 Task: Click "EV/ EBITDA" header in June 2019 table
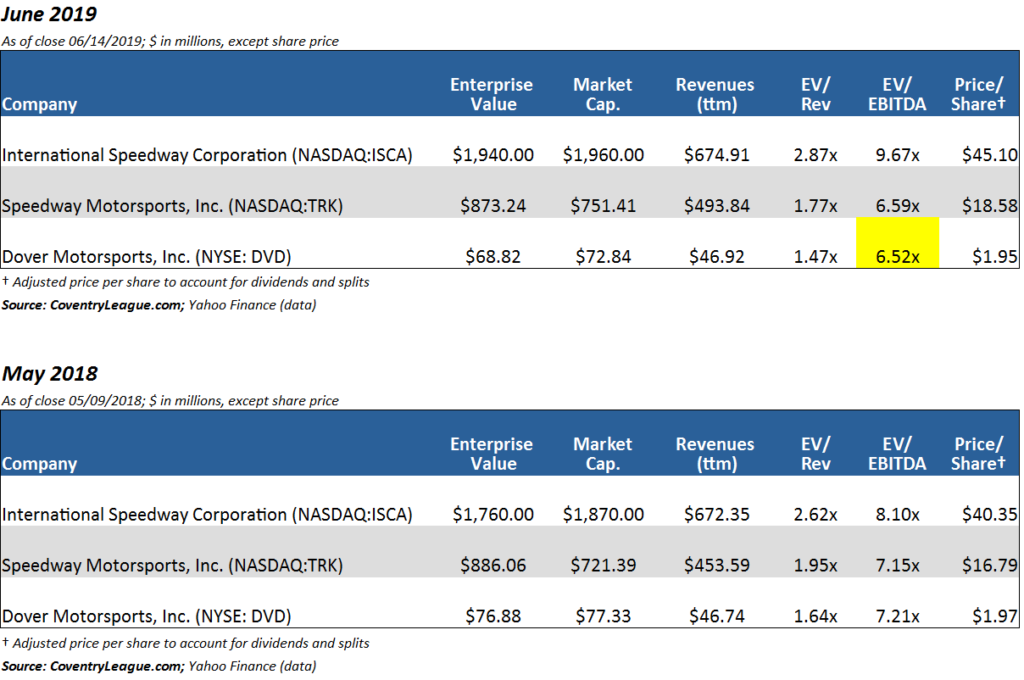click(x=897, y=94)
